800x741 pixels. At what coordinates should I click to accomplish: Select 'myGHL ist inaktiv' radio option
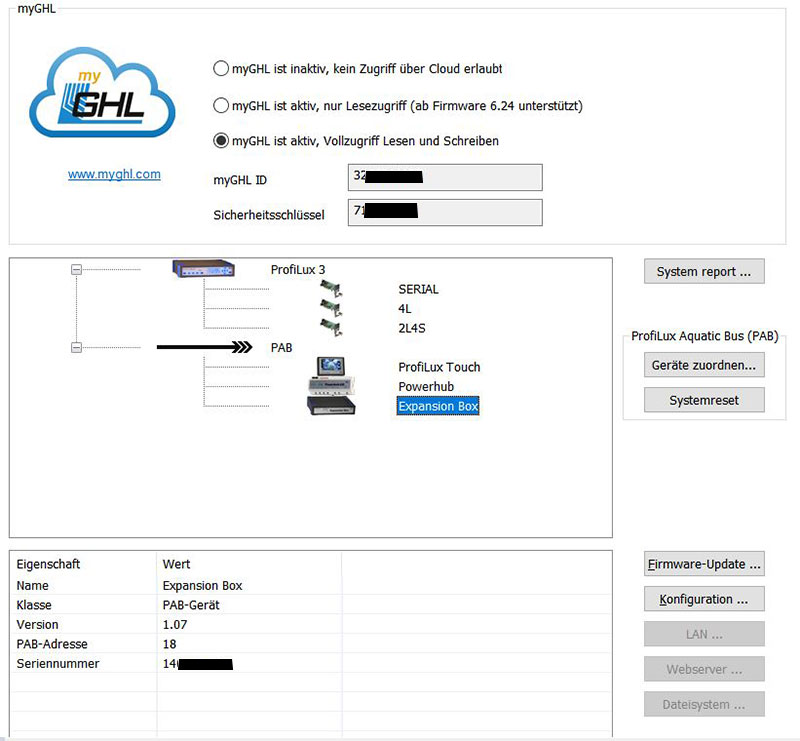pos(221,69)
